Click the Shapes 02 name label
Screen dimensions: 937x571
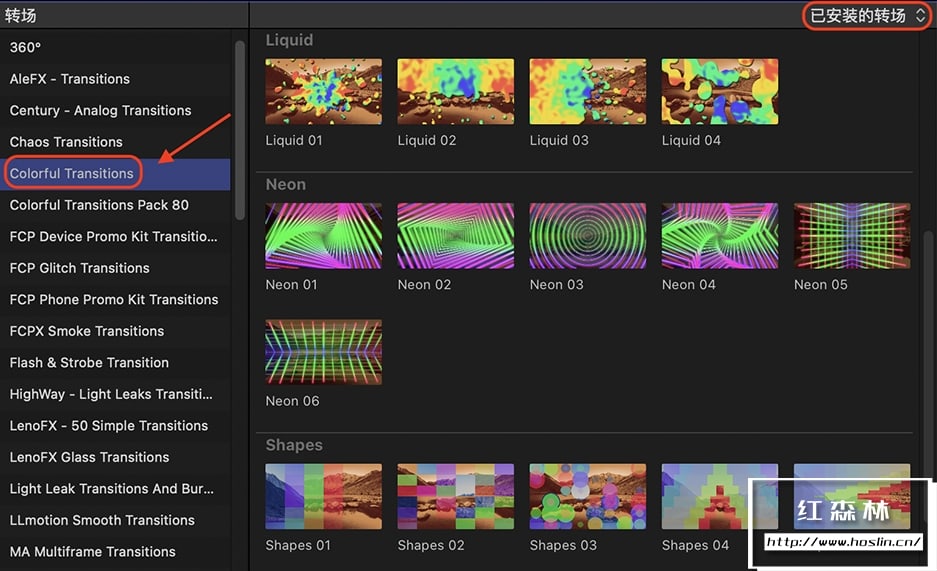point(431,545)
